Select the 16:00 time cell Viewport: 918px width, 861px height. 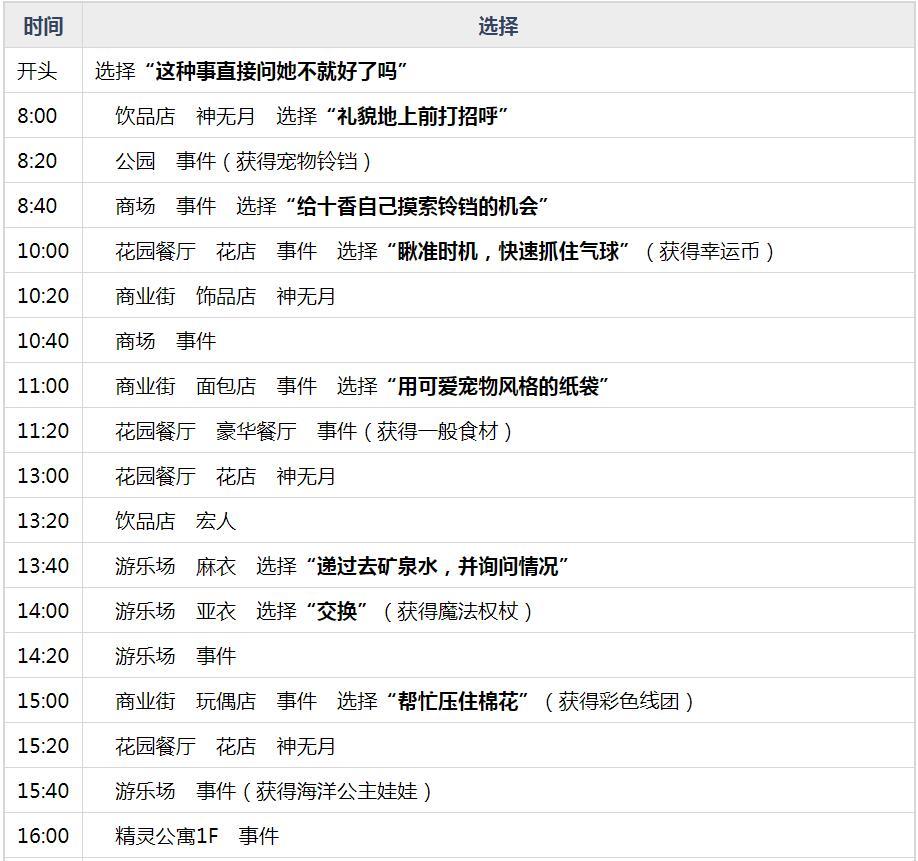pos(43,836)
